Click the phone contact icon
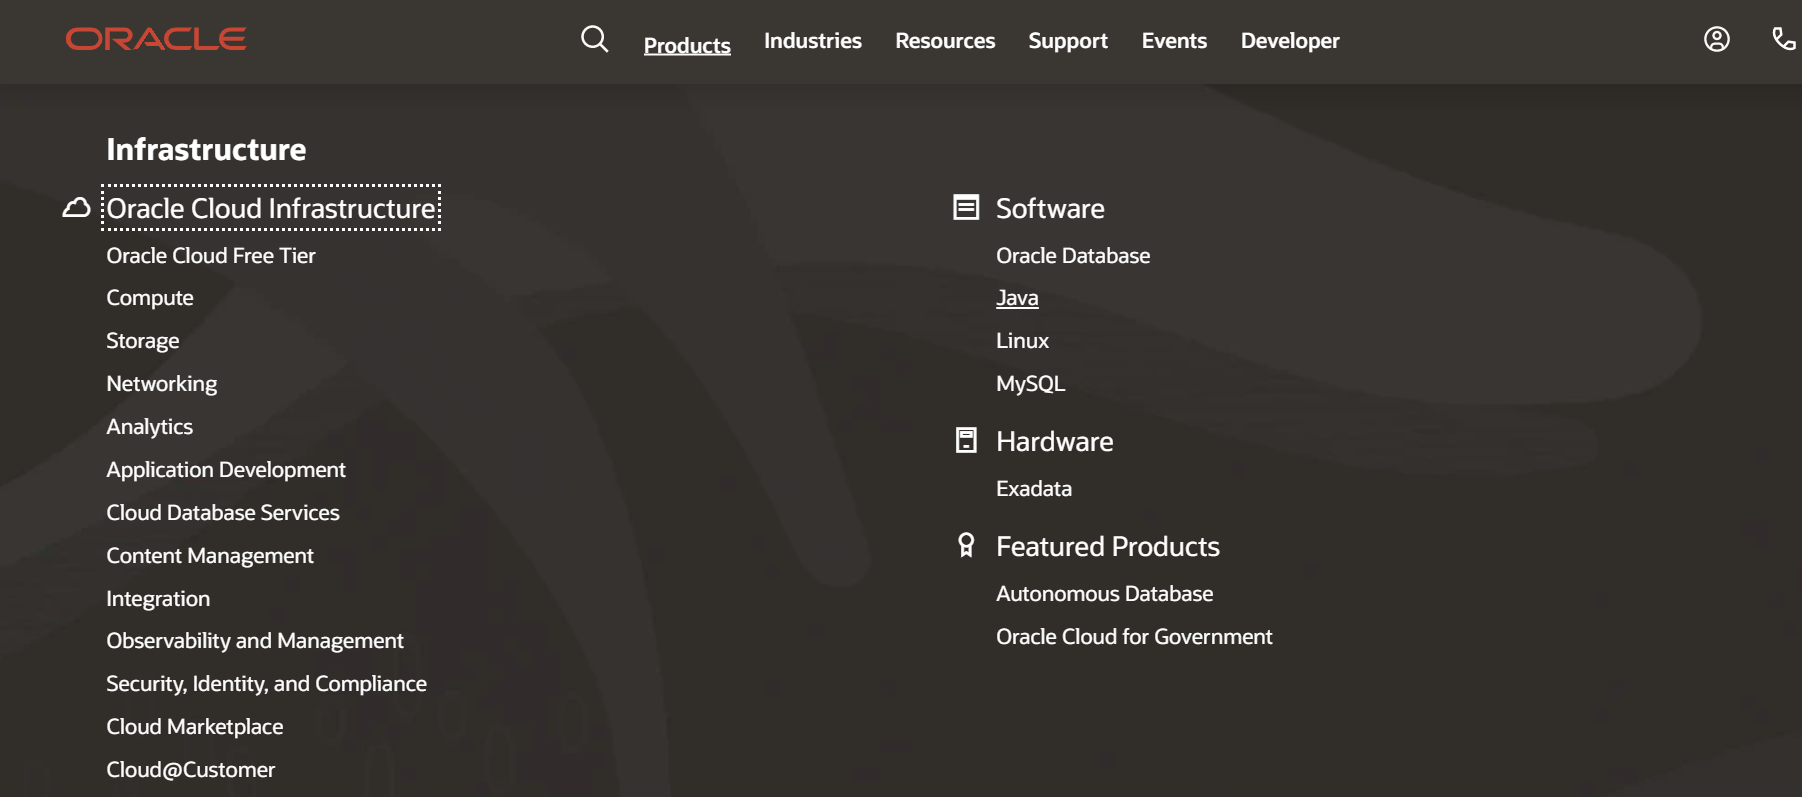 (1784, 39)
